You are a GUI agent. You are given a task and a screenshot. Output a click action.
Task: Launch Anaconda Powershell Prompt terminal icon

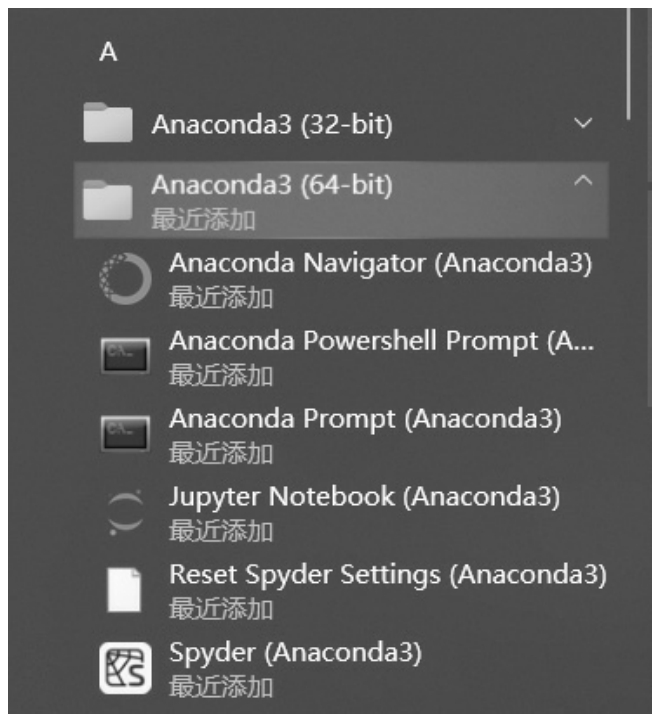pos(125,356)
